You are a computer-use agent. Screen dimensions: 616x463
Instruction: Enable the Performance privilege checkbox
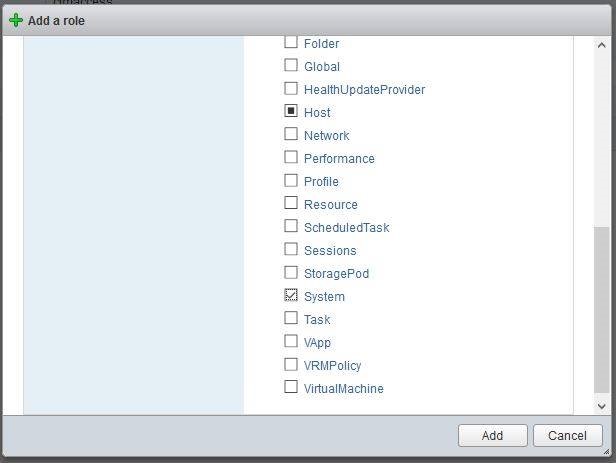tap(291, 158)
